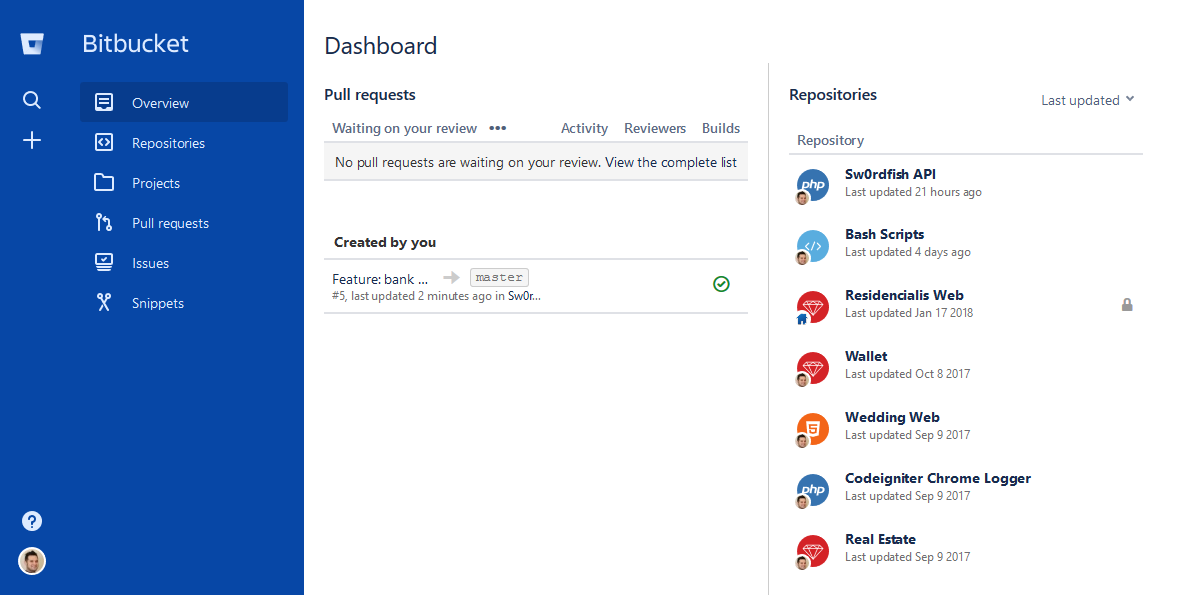1180x595 pixels.
Task: Click the Projects folder icon
Action: point(104,182)
